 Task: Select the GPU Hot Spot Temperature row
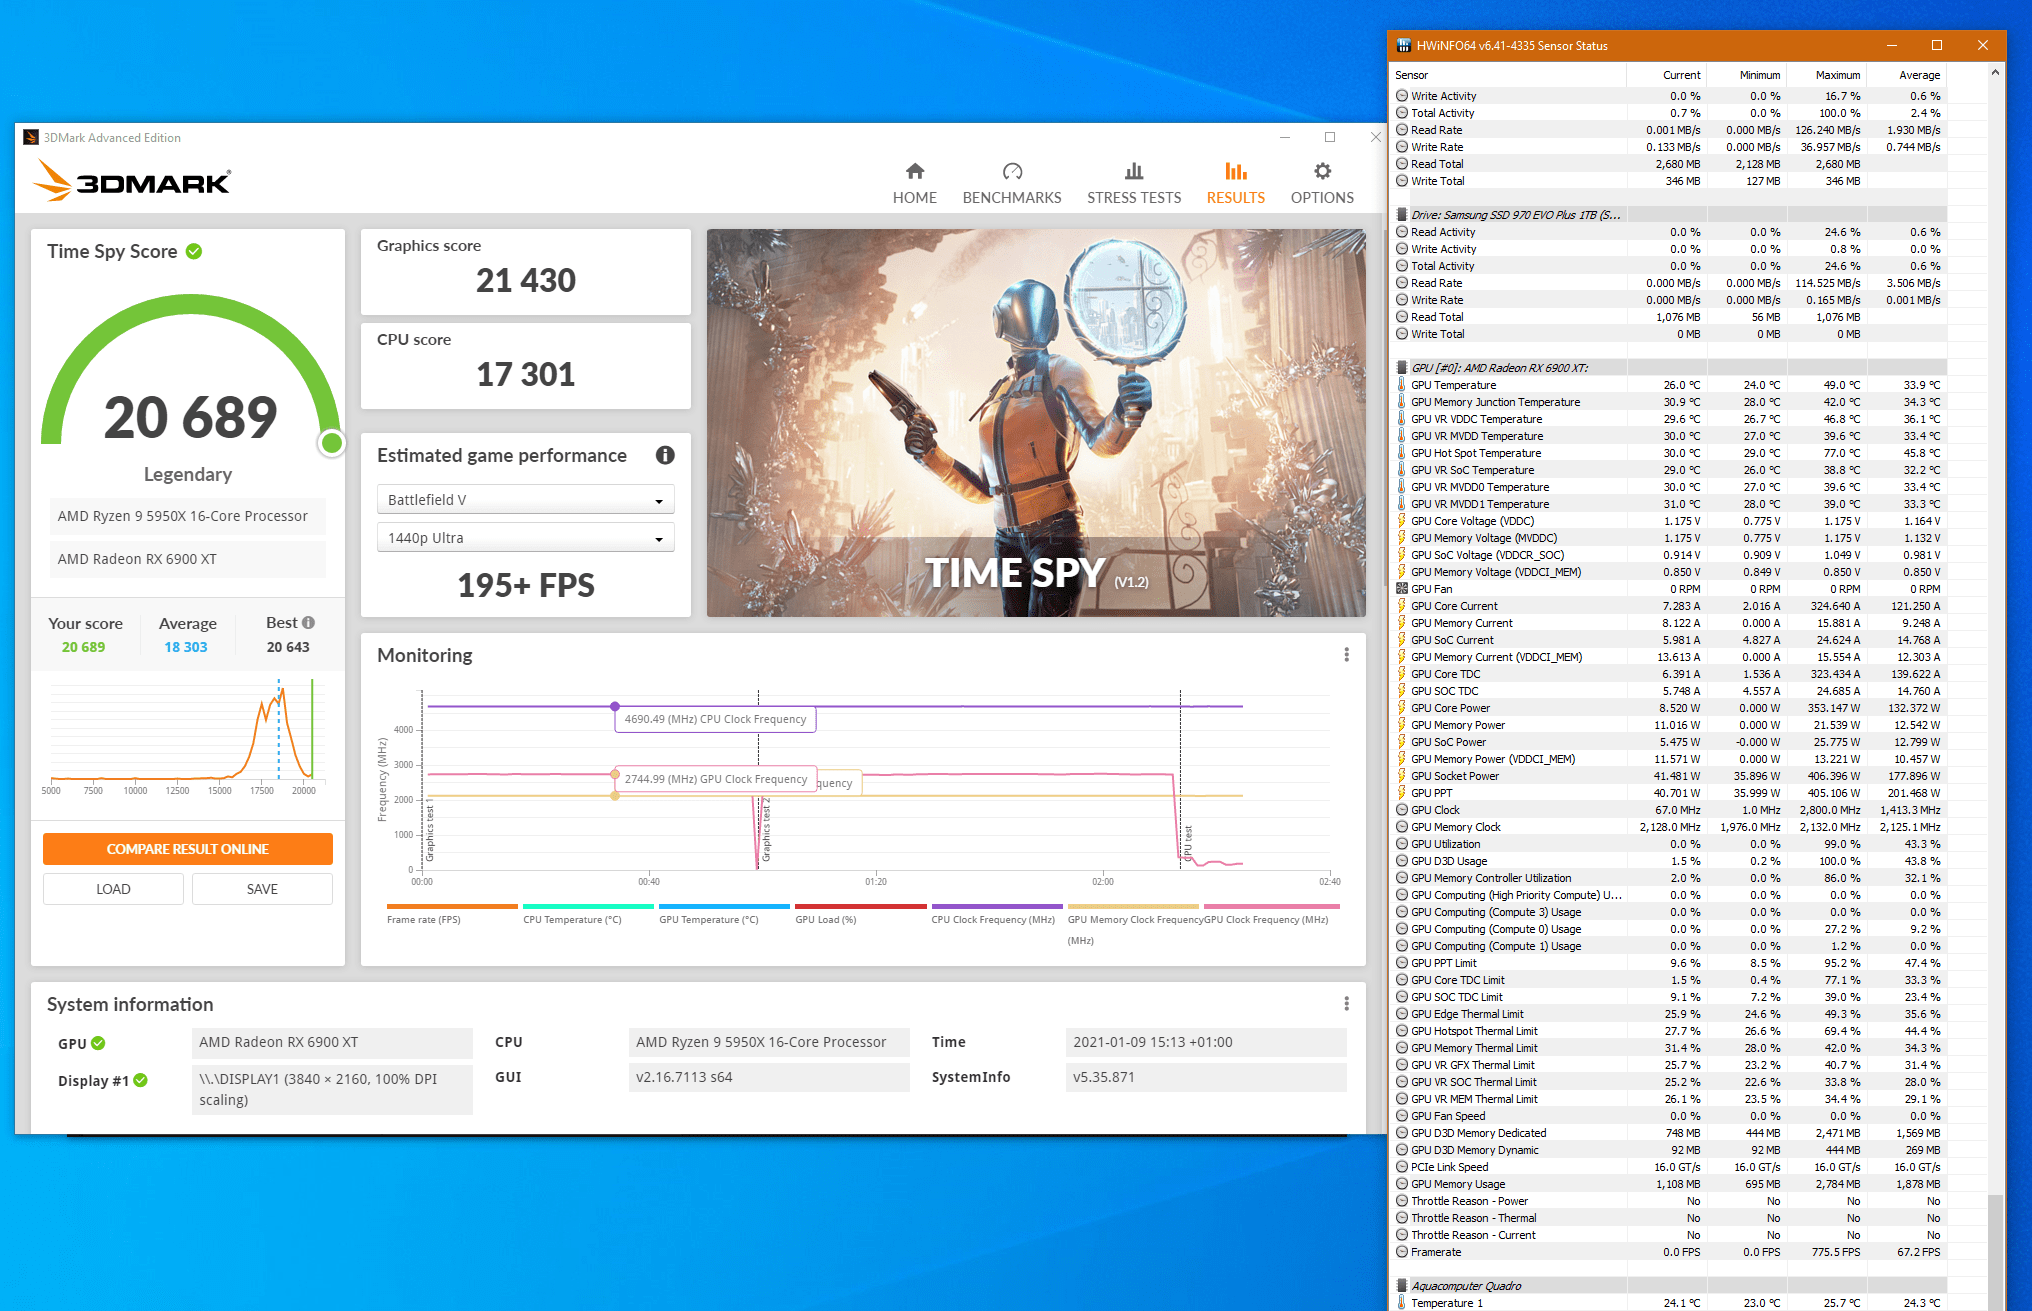pyautogui.click(x=1670, y=453)
